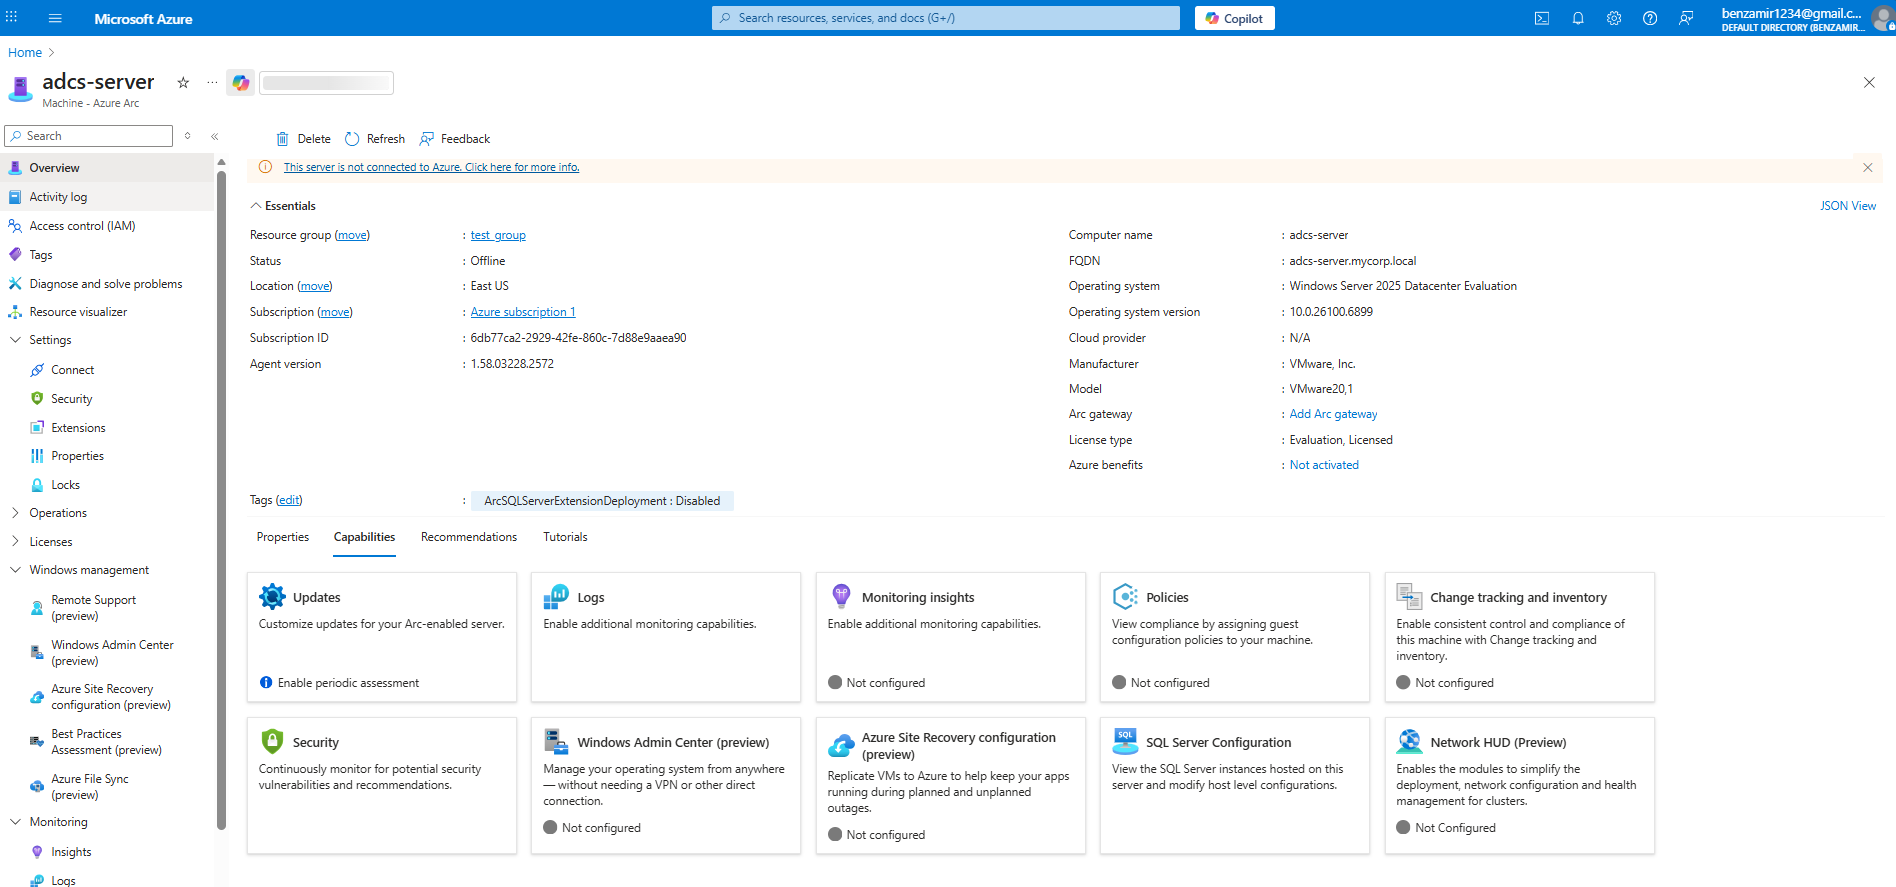Click the Add Arc gateway link

1333,414
